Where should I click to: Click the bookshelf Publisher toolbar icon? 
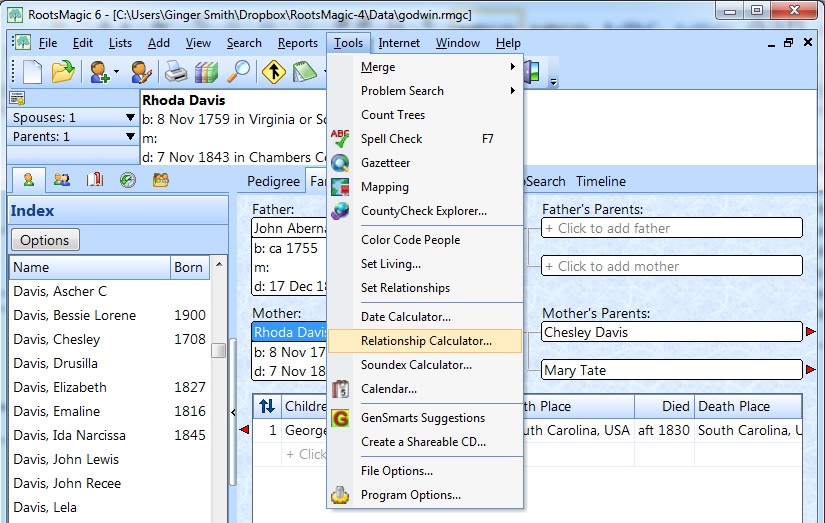pyautogui.click(x=206, y=72)
